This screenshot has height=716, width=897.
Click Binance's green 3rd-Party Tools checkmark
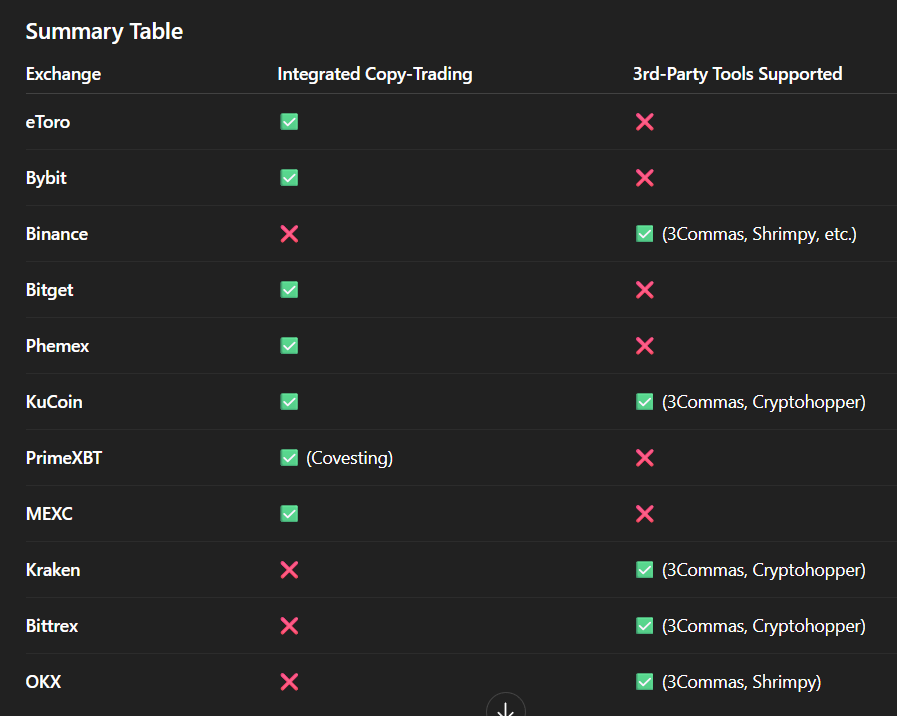pos(645,234)
